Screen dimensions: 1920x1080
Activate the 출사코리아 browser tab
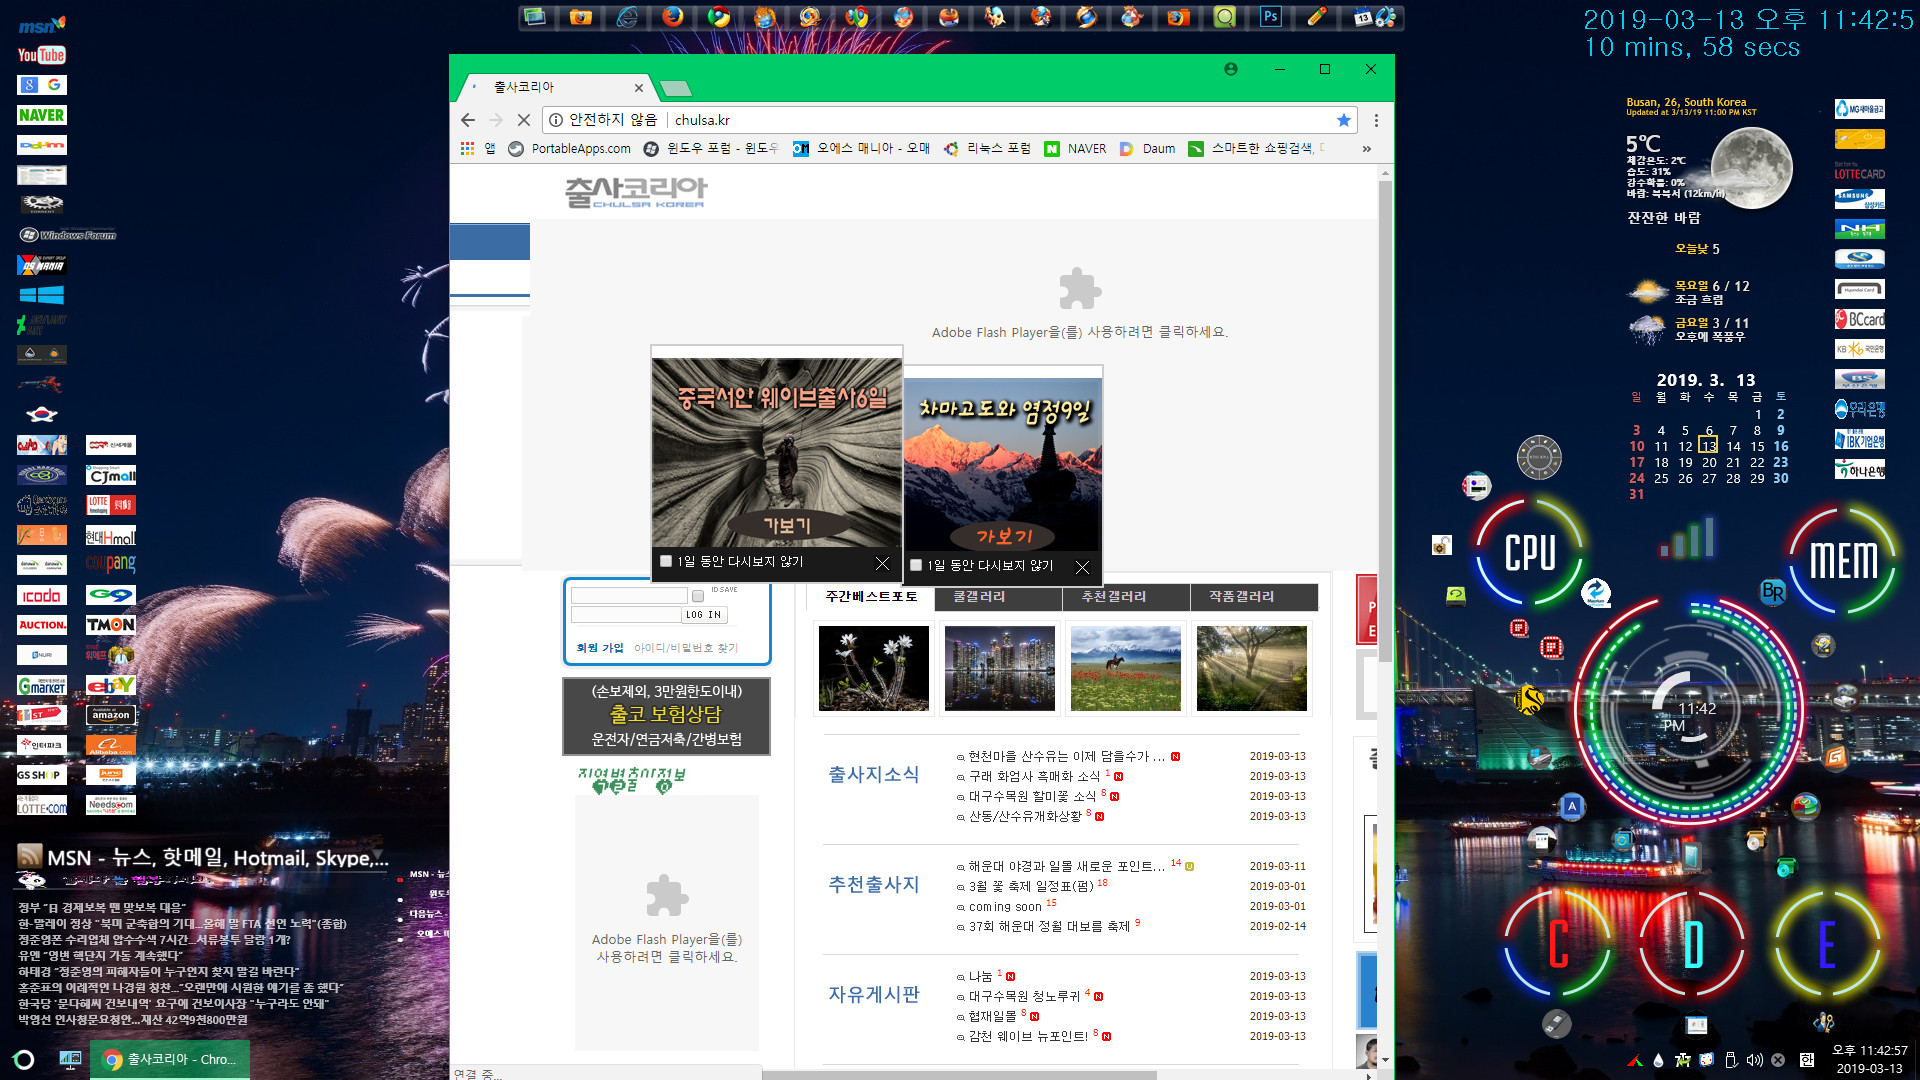(555, 87)
